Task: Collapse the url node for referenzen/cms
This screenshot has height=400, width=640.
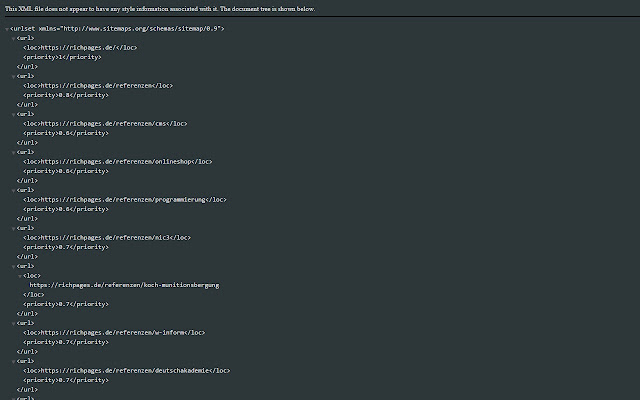Action: pos(13,115)
